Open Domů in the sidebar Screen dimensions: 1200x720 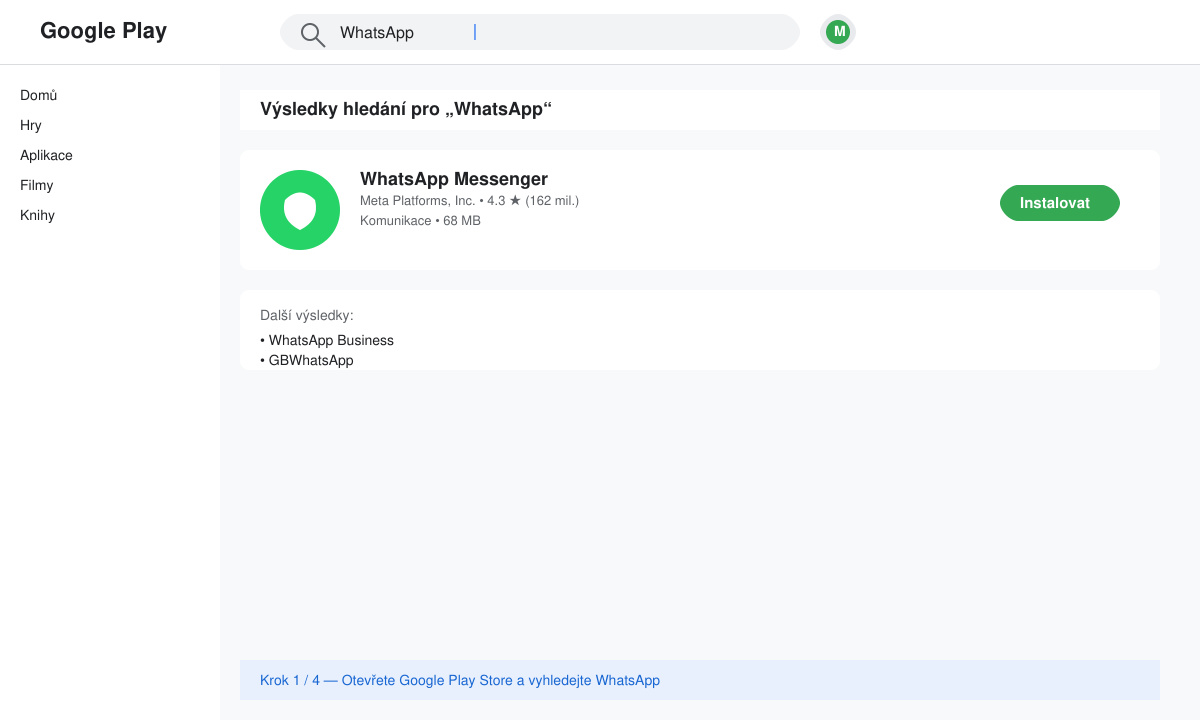coord(39,95)
